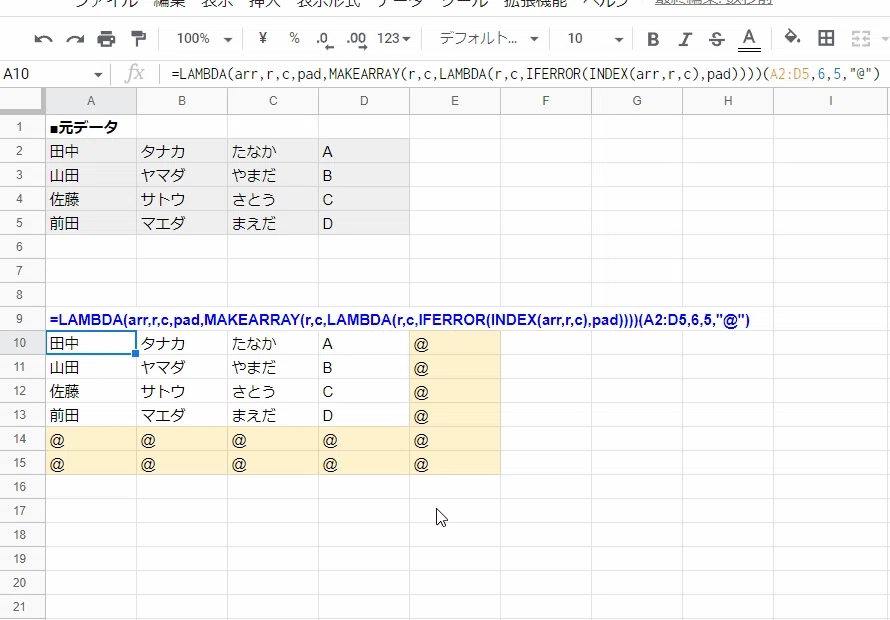Viewport: 890px width, 620px height.
Task: Select cell A15 containing @
Action: pos(91,463)
